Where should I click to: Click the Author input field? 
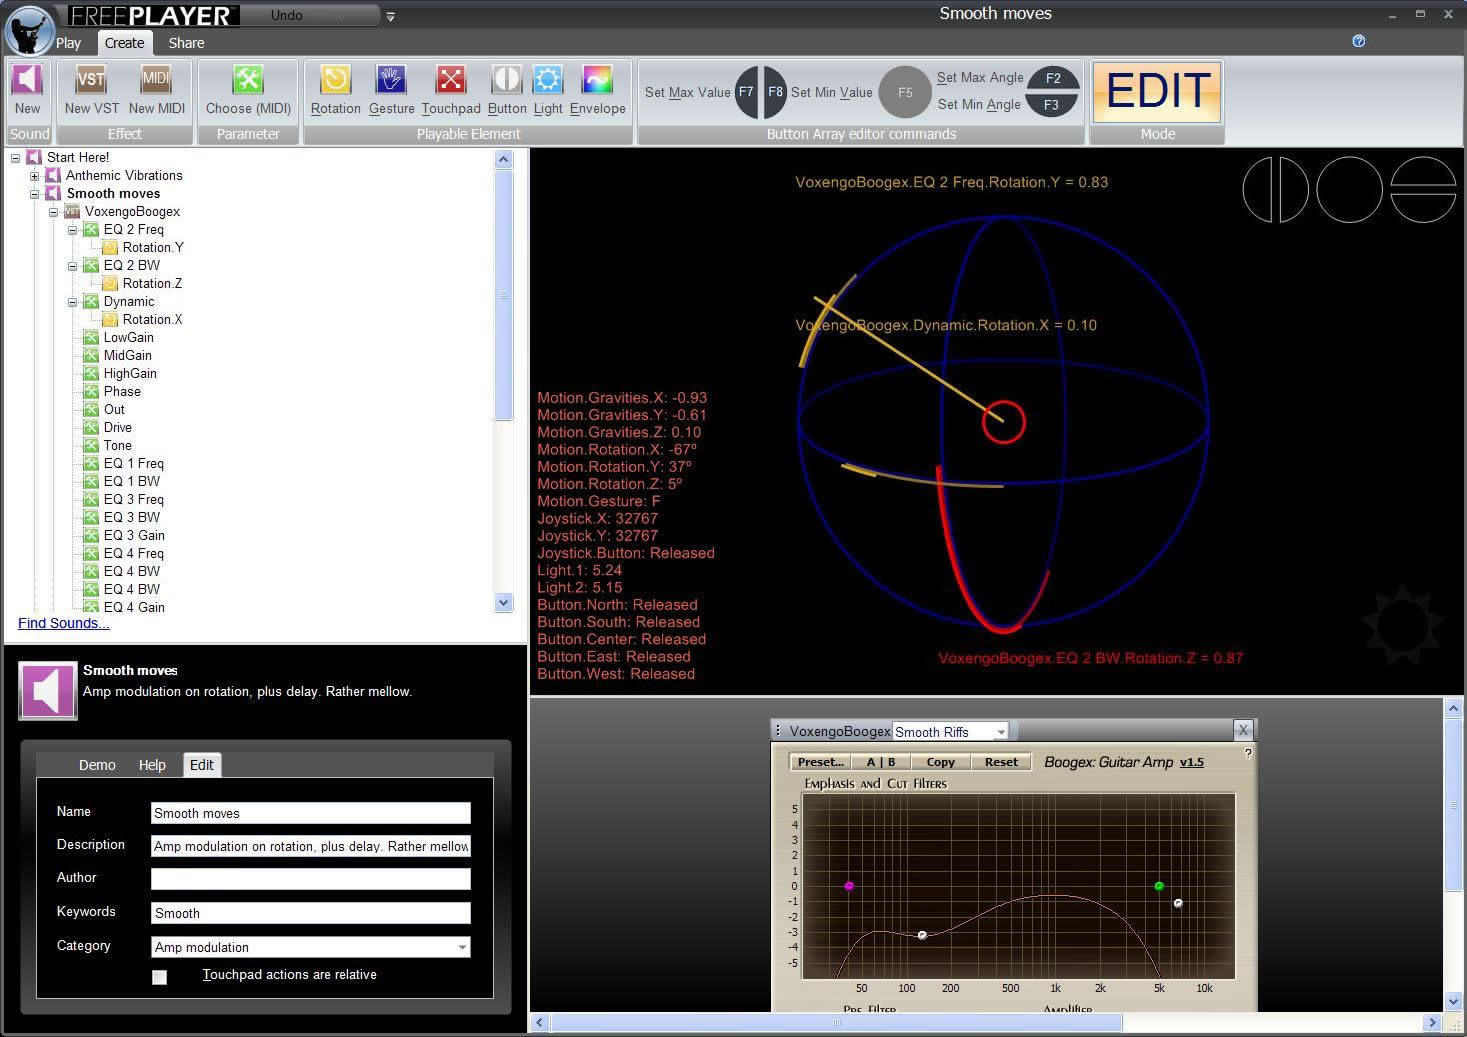(x=310, y=879)
